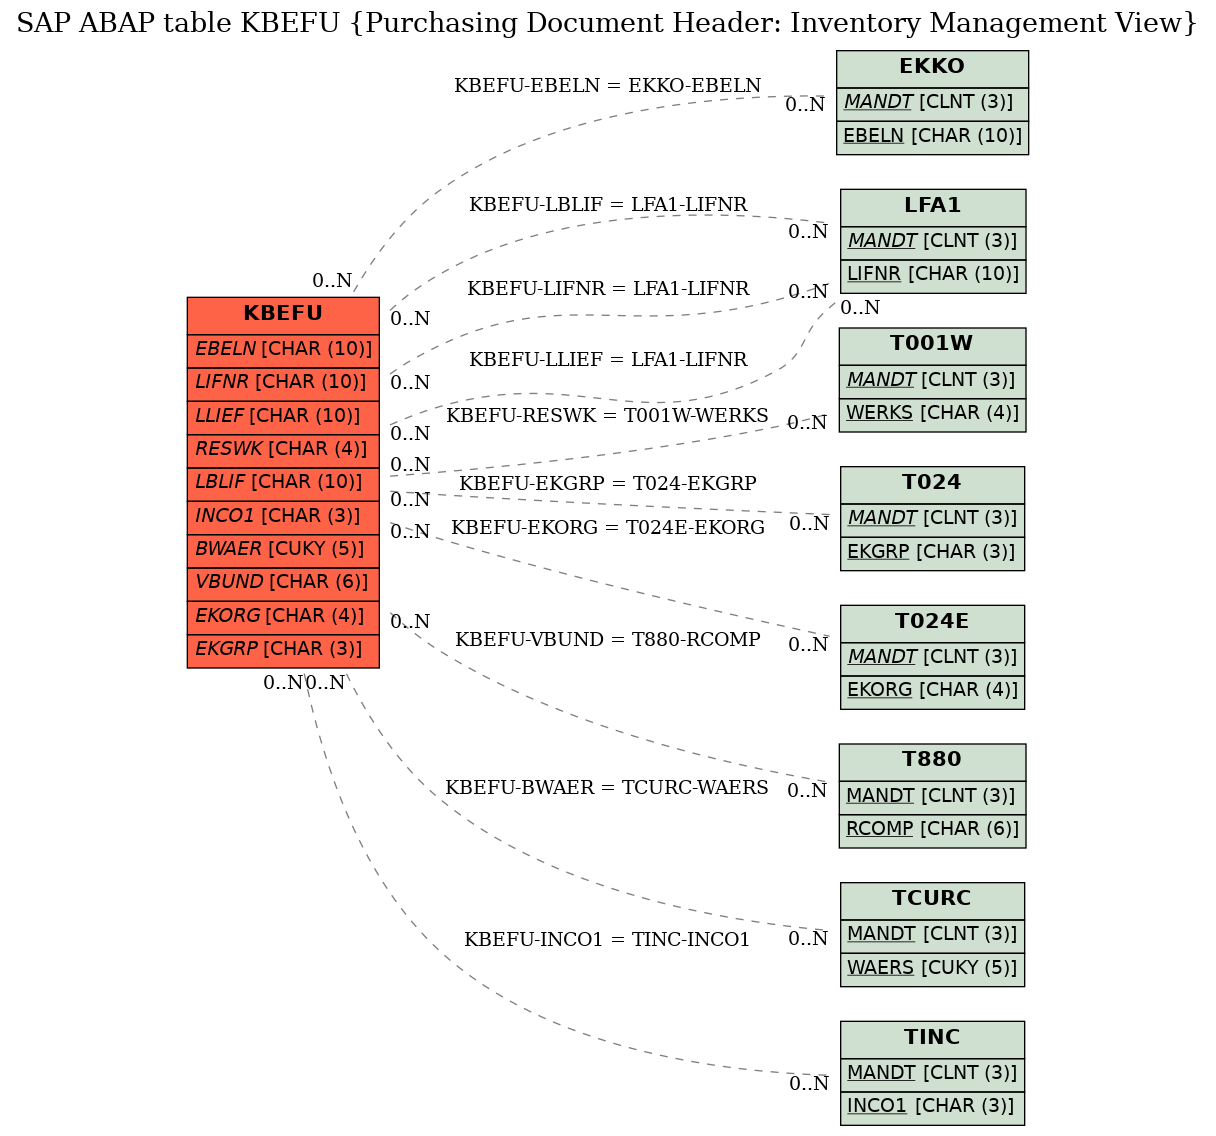Image resolution: width=1216 pixels, height=1136 pixels.
Task: Click the KBEFU-EKGRP = T024-EKGRP relation label
Action: click(608, 484)
